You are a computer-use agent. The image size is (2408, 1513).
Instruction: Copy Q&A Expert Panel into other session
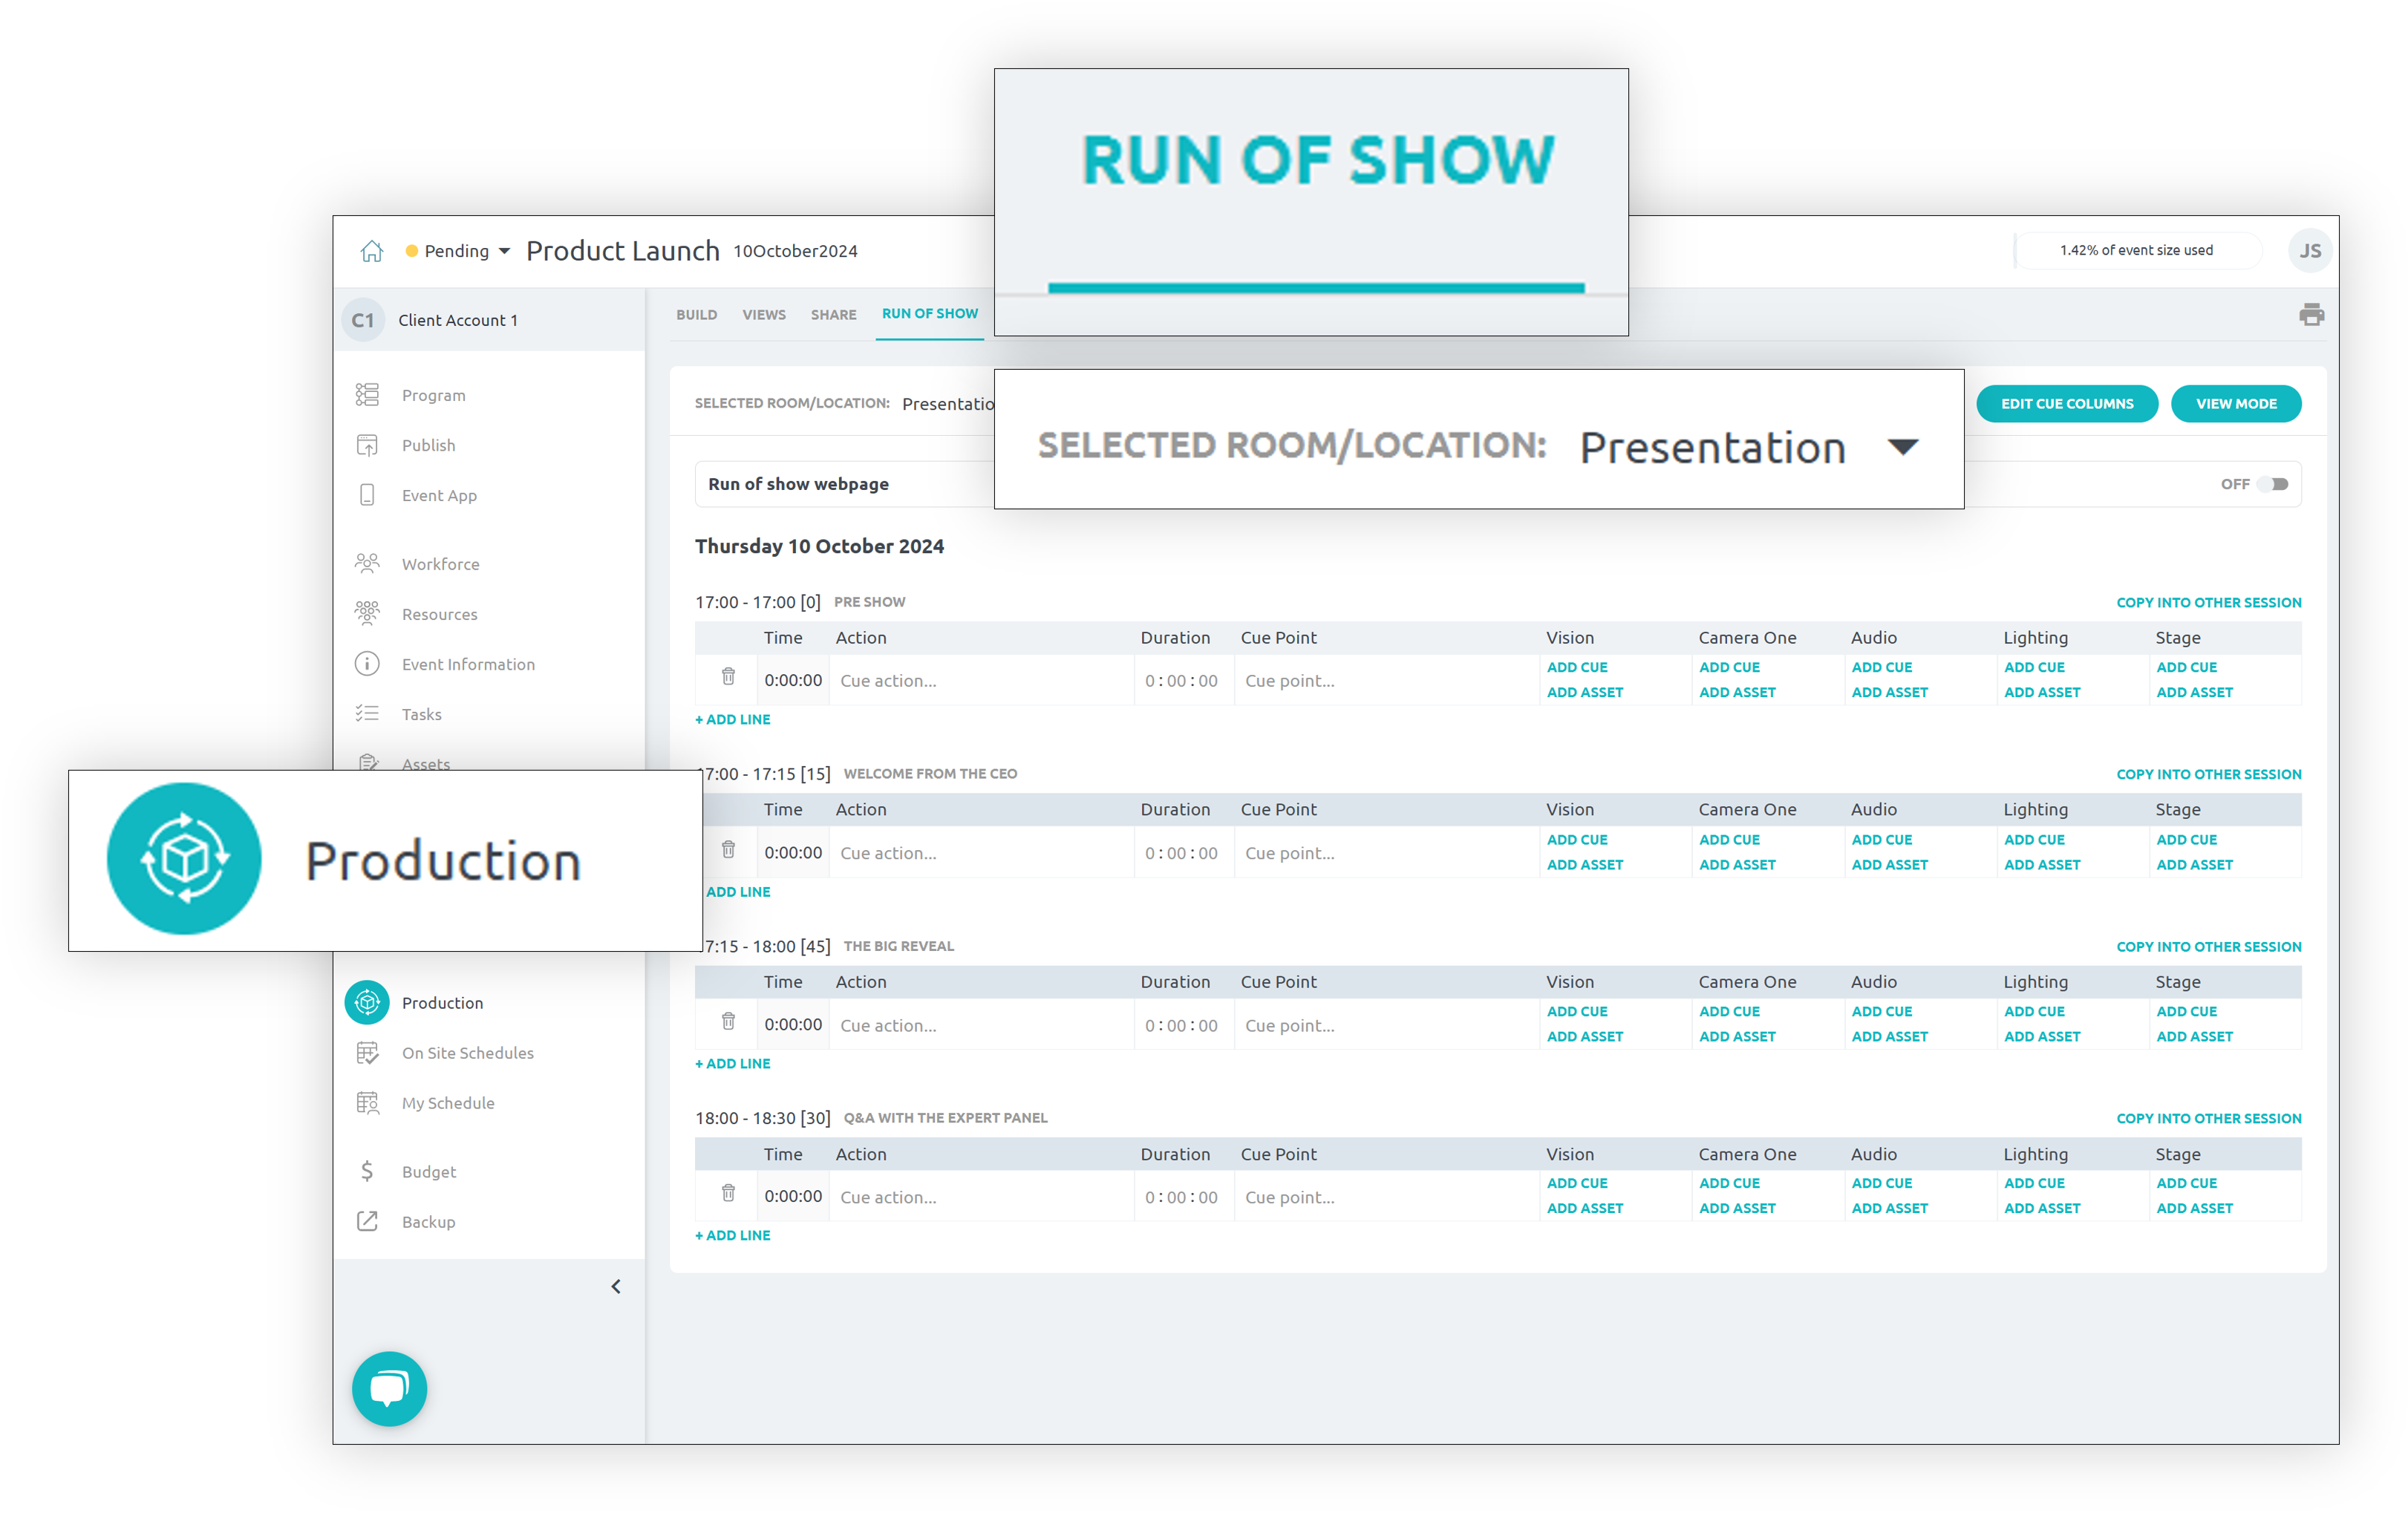point(2209,1118)
